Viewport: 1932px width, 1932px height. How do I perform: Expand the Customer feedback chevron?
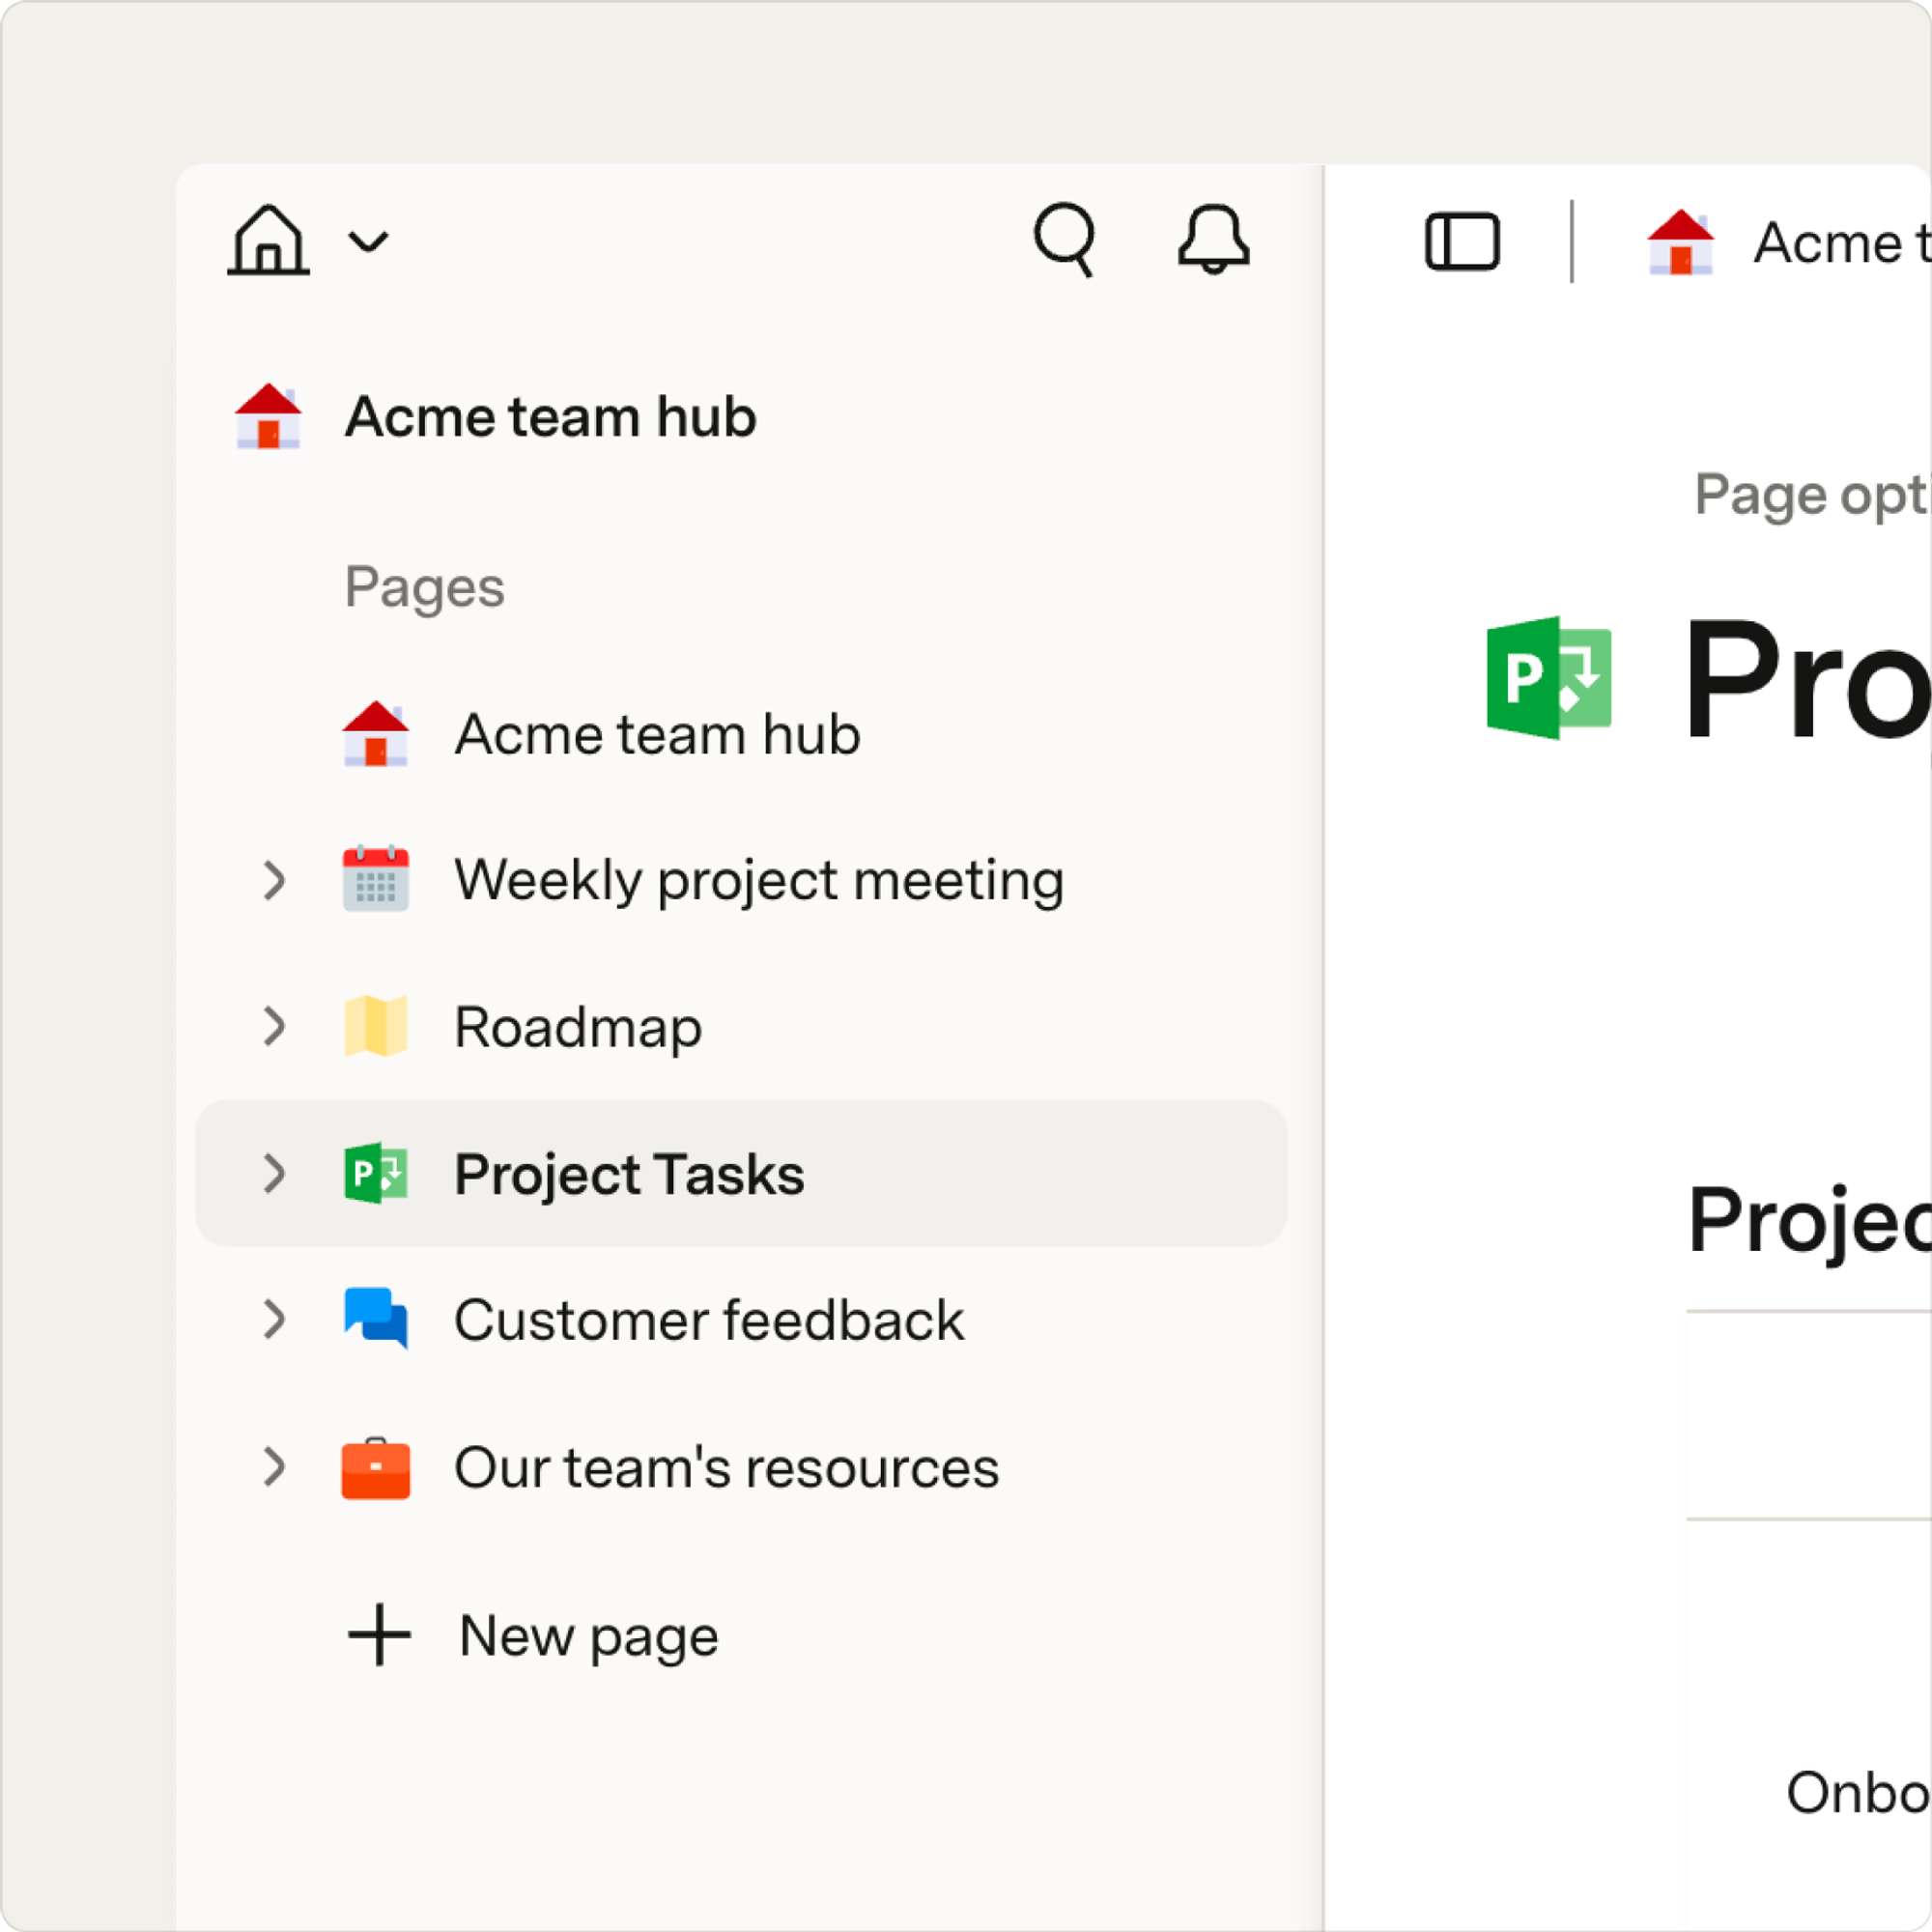point(274,1320)
